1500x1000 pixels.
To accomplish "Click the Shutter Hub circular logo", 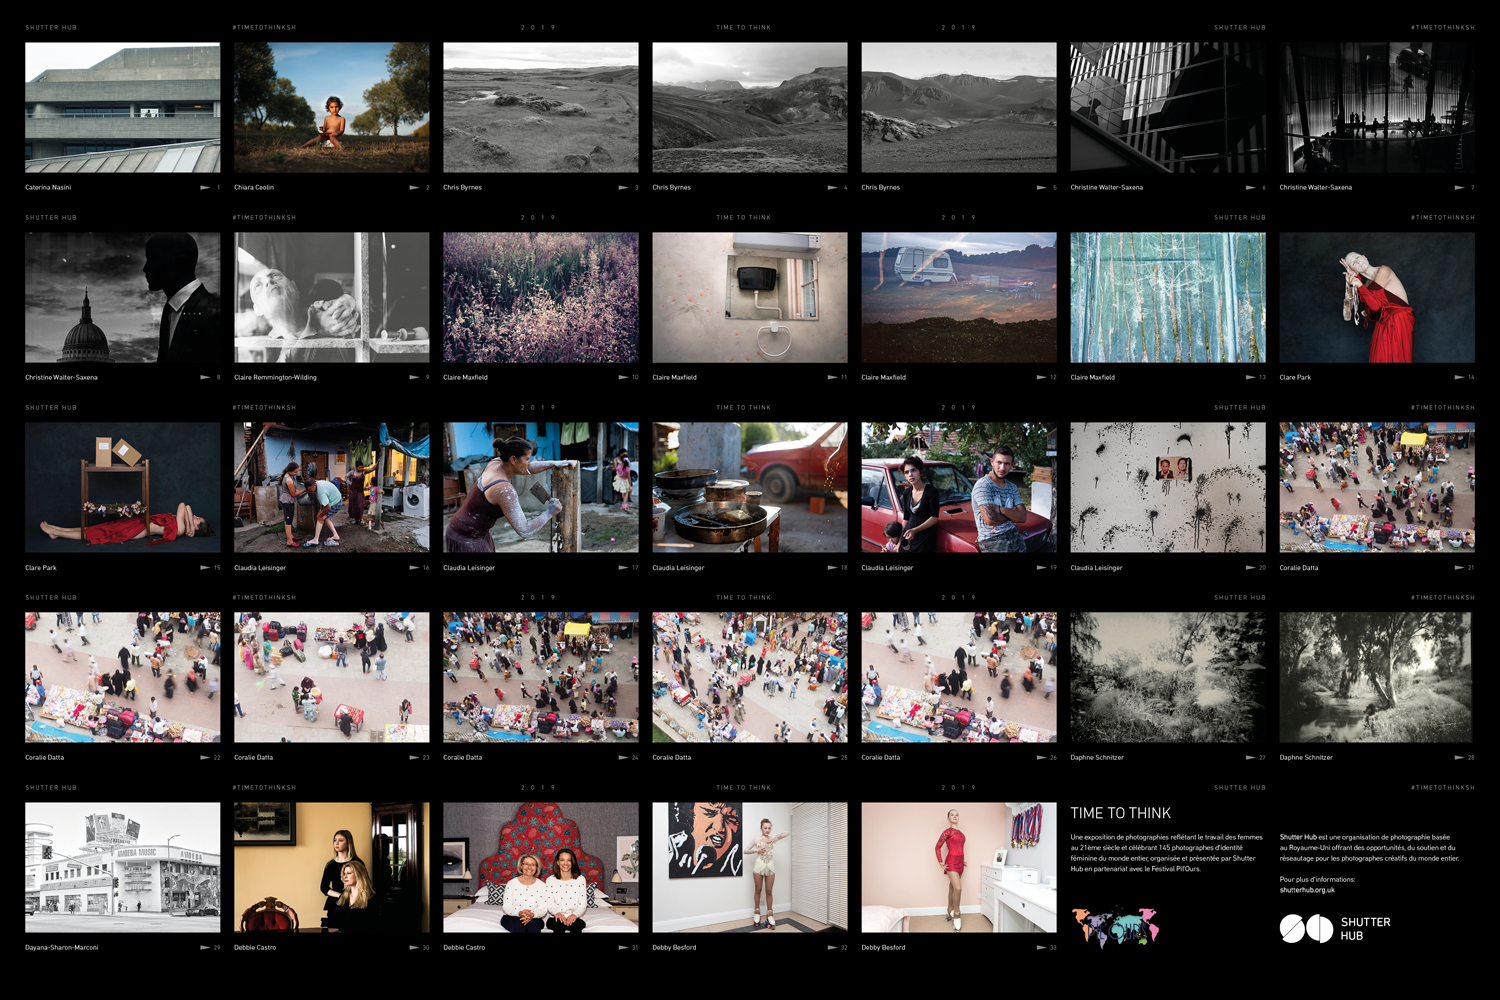I will pyautogui.click(x=1306, y=929).
